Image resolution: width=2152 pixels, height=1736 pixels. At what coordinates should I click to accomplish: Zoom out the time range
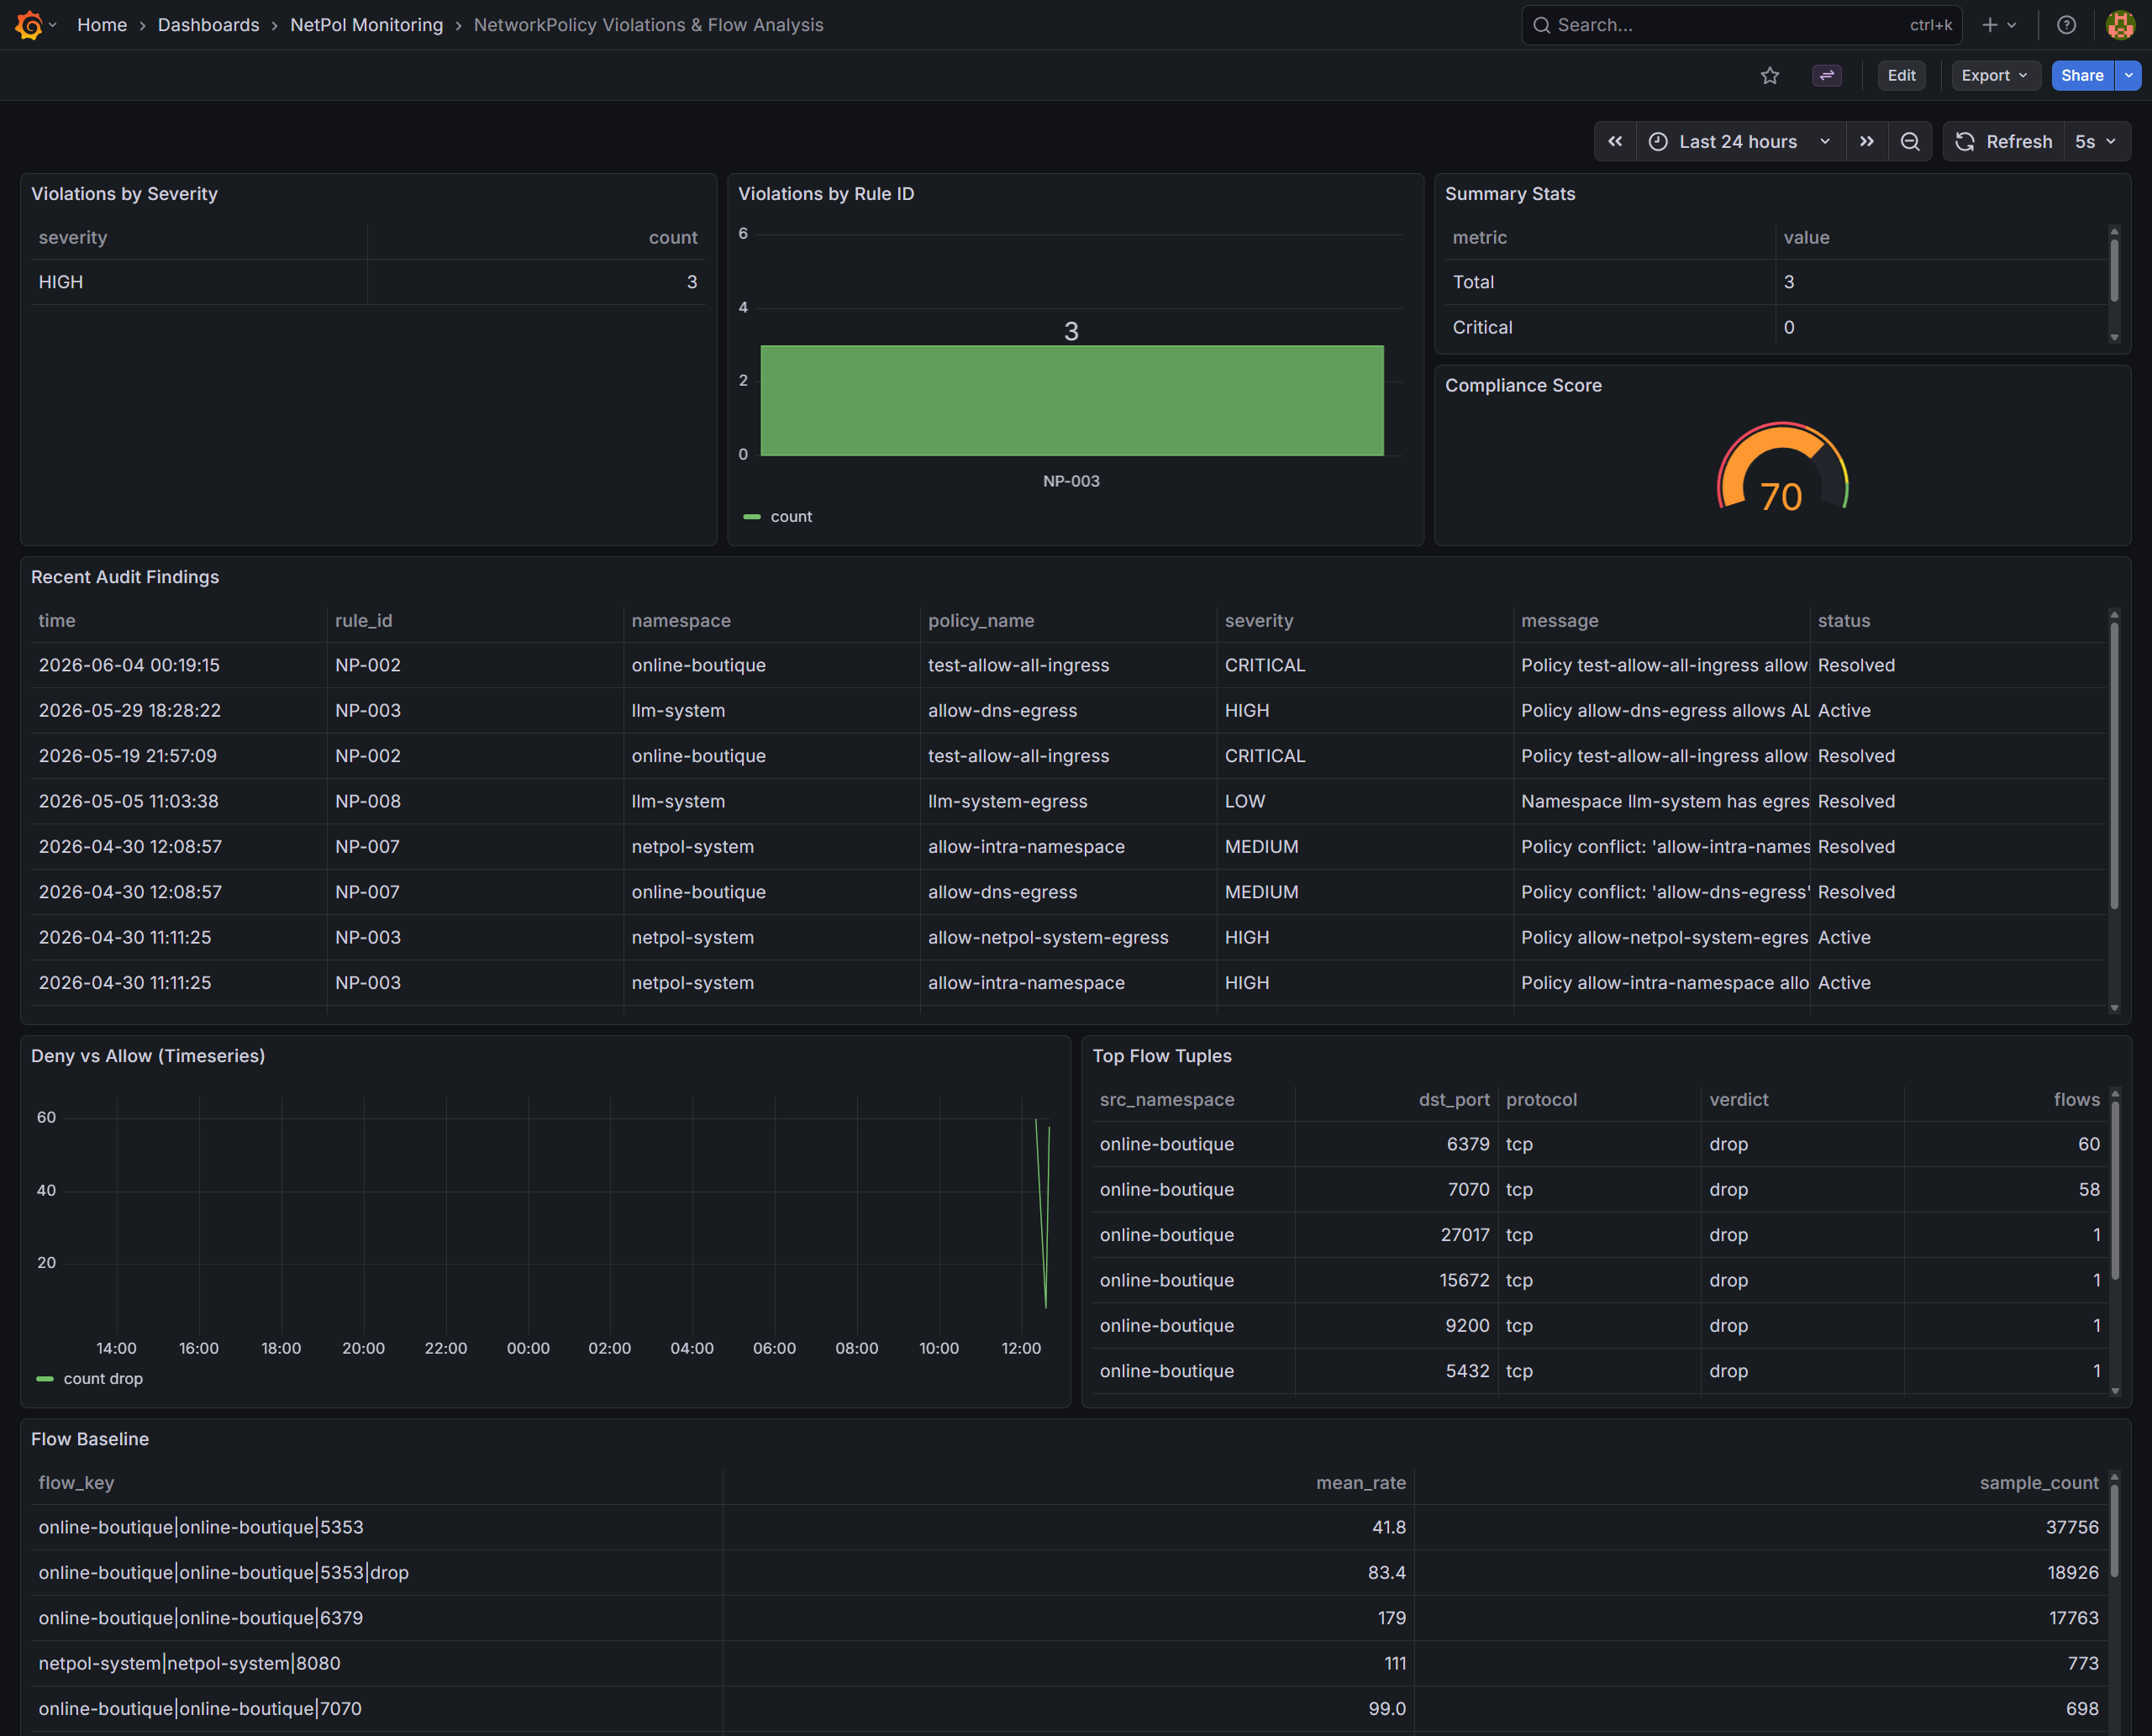[1910, 142]
